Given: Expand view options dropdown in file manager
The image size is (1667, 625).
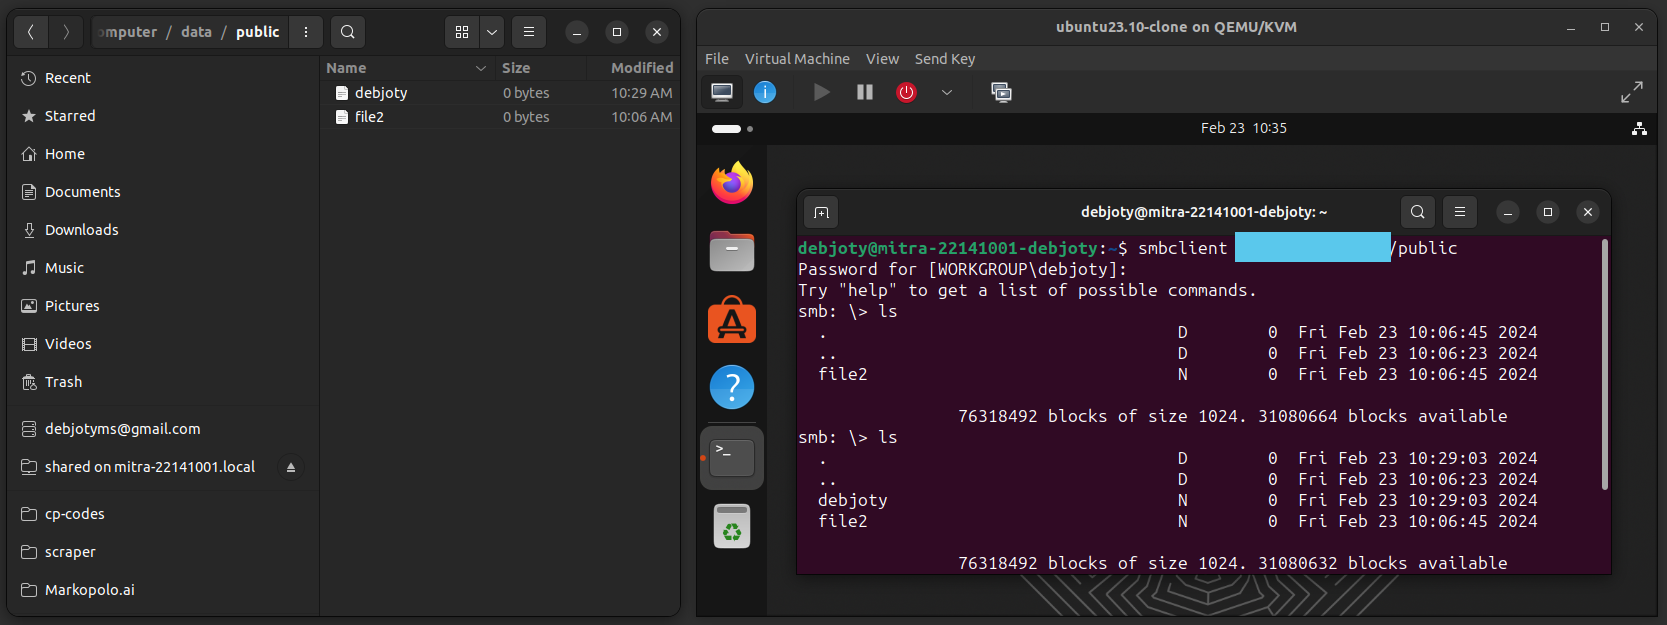Looking at the screenshot, I should pos(492,32).
